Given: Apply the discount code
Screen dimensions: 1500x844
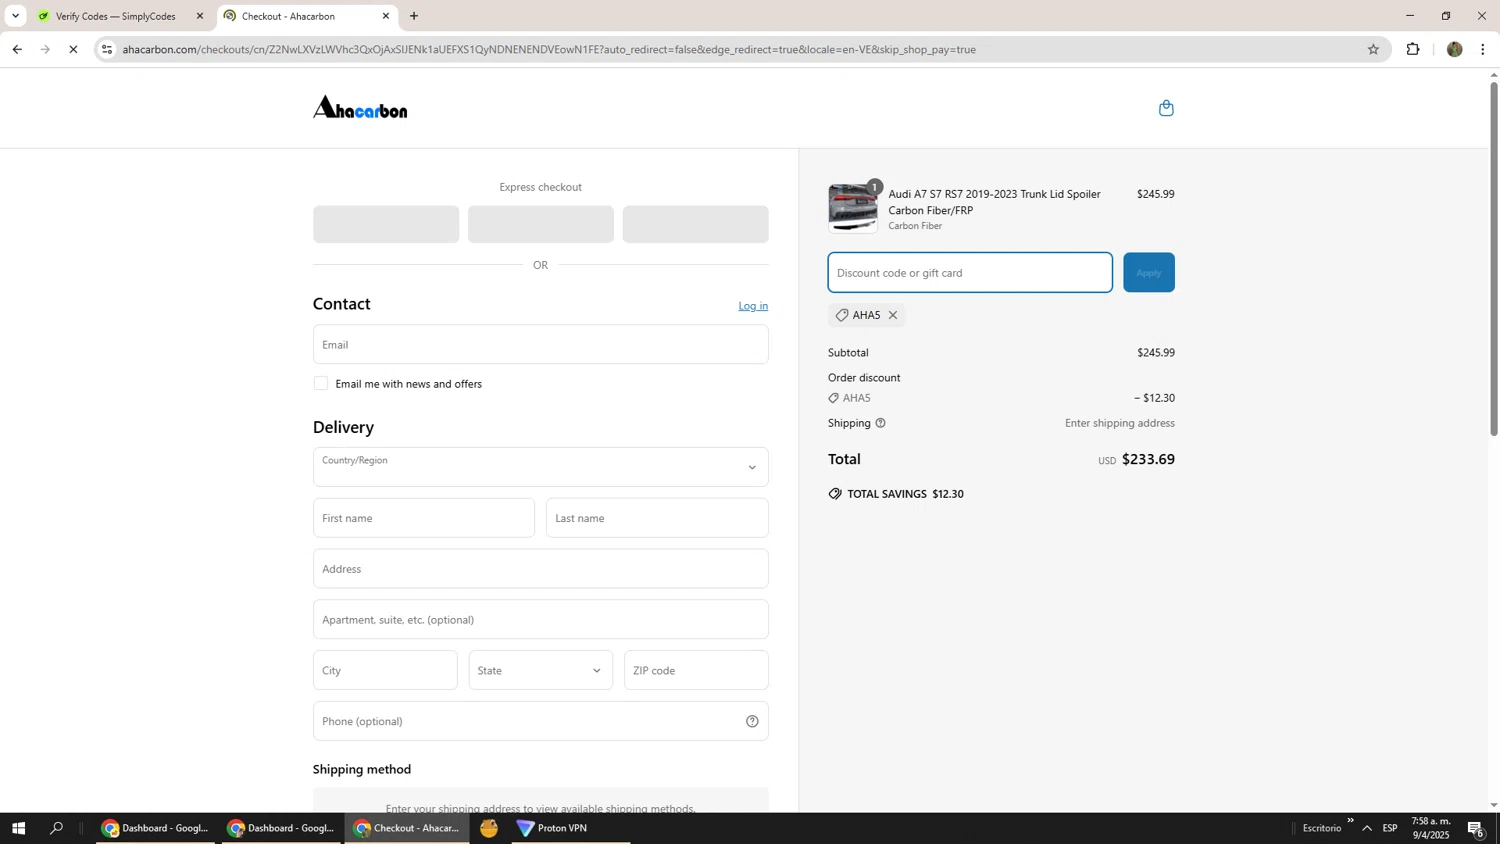Looking at the screenshot, I should click(x=1149, y=272).
